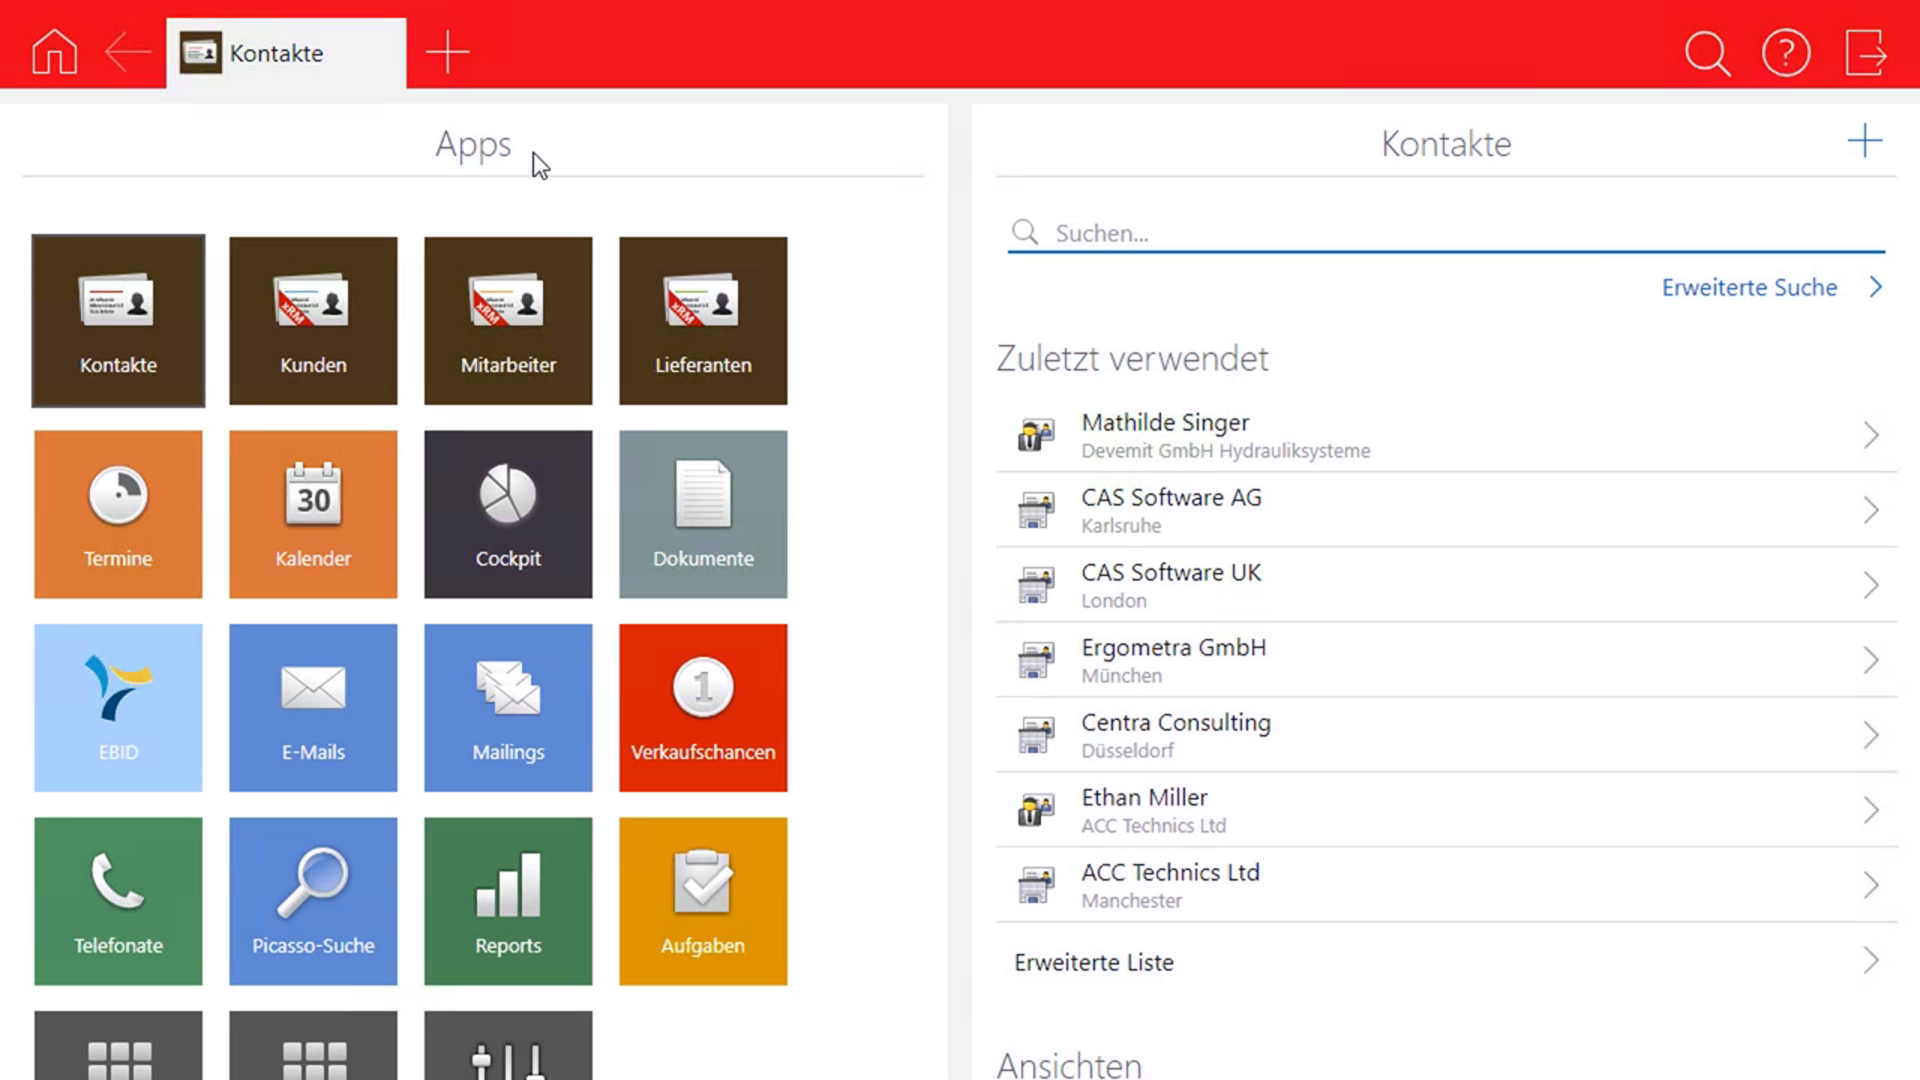Open the settings sliders tile

[508, 1046]
